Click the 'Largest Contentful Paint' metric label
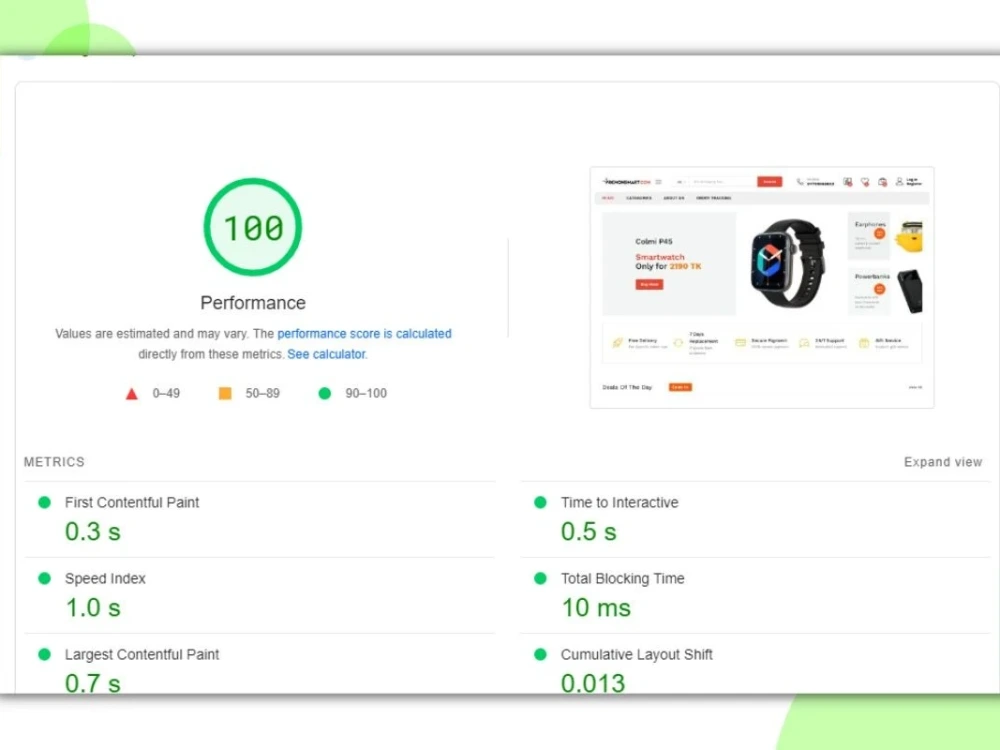1000x750 pixels. point(142,654)
